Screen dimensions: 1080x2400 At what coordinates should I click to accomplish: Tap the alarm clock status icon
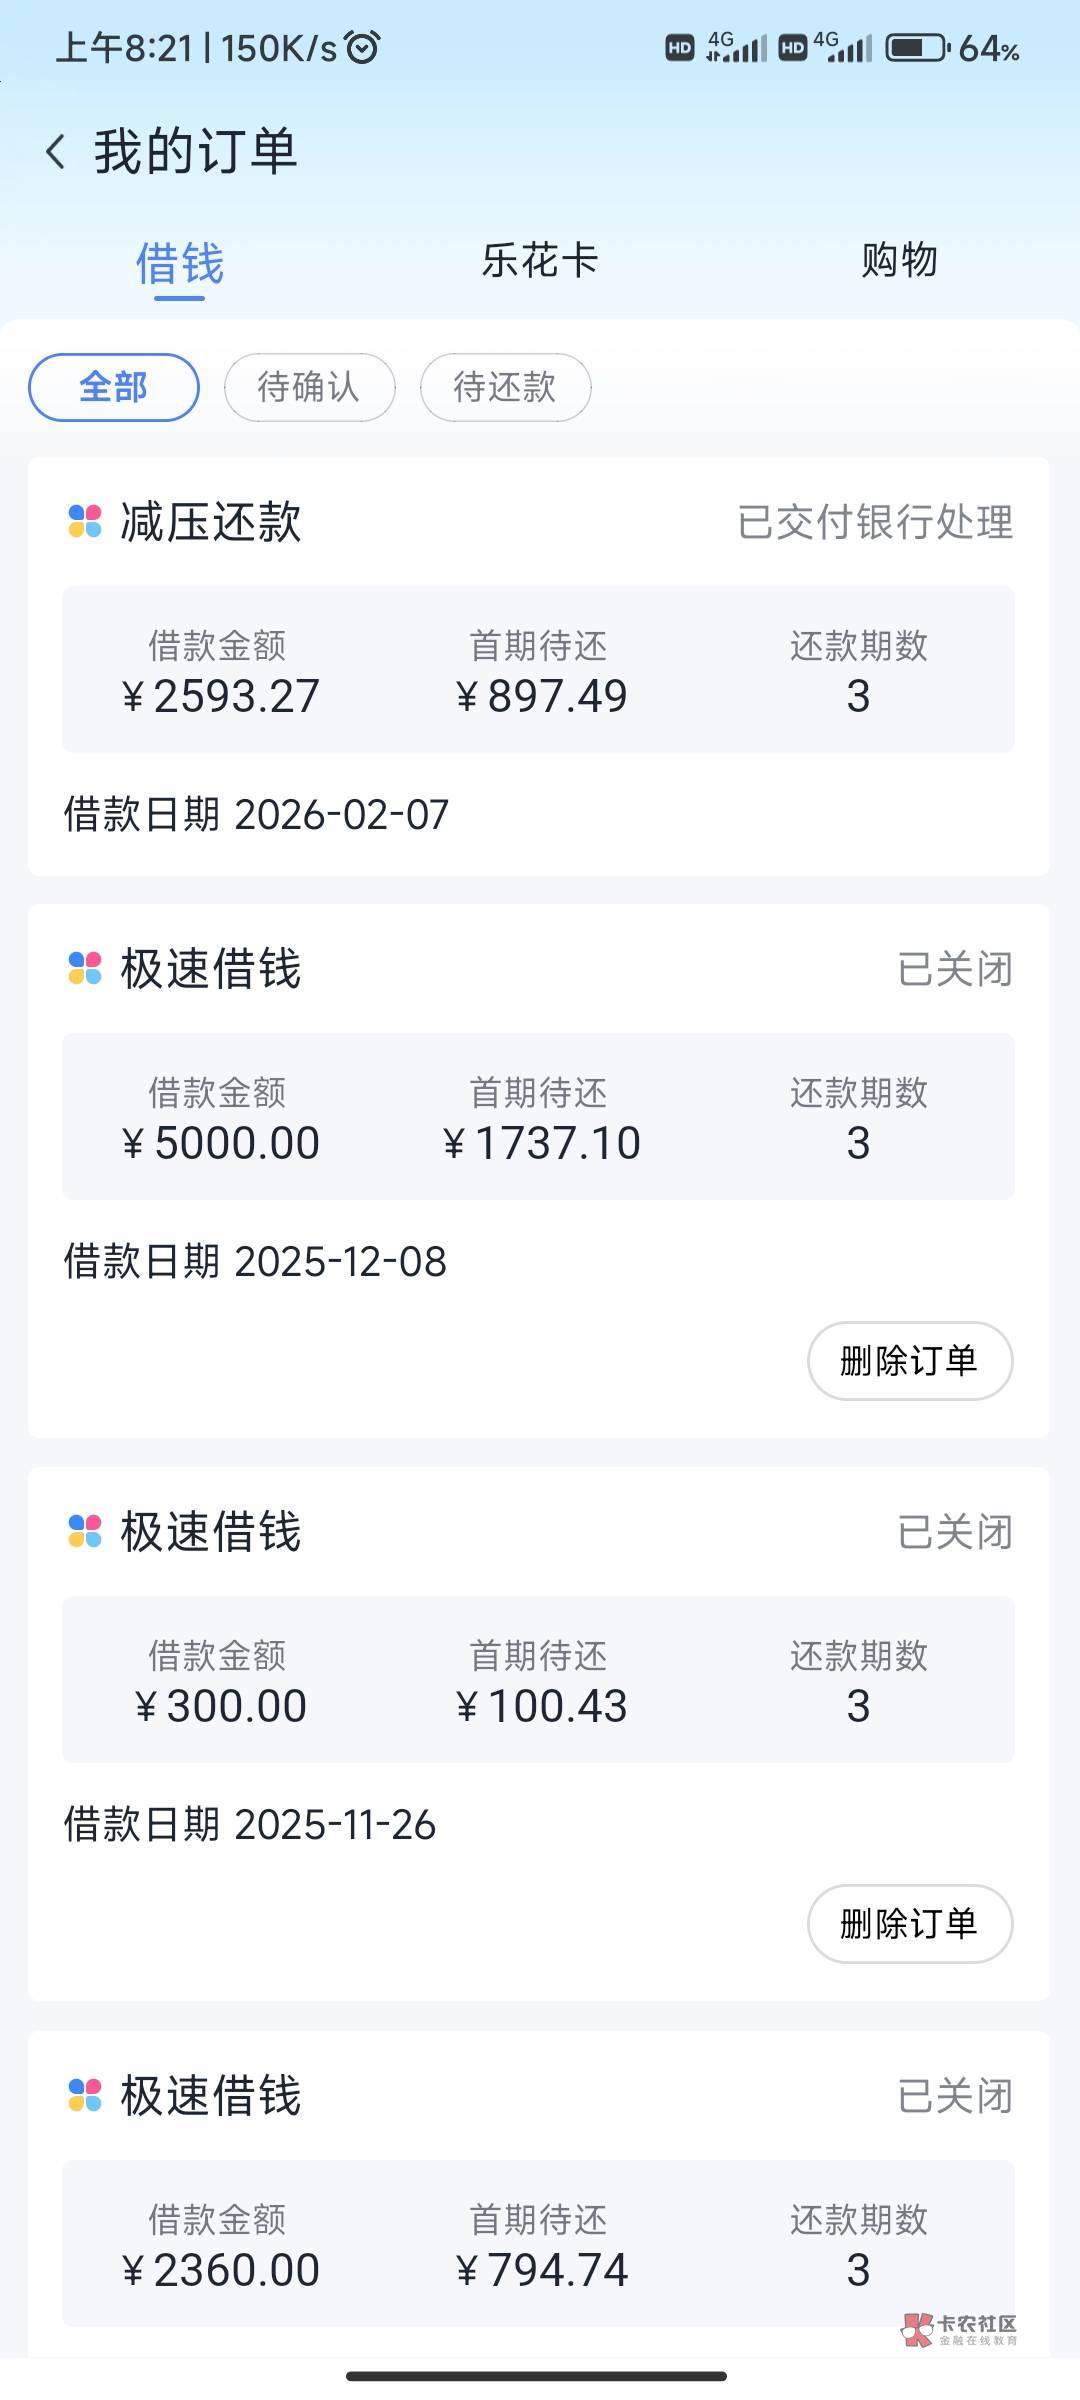coord(362,47)
